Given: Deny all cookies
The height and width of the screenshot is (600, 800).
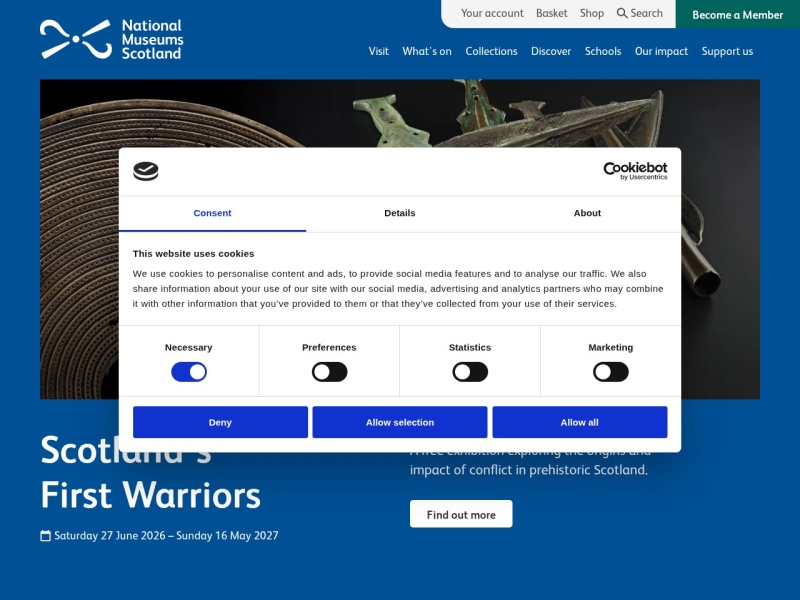Looking at the screenshot, I should 220,422.
